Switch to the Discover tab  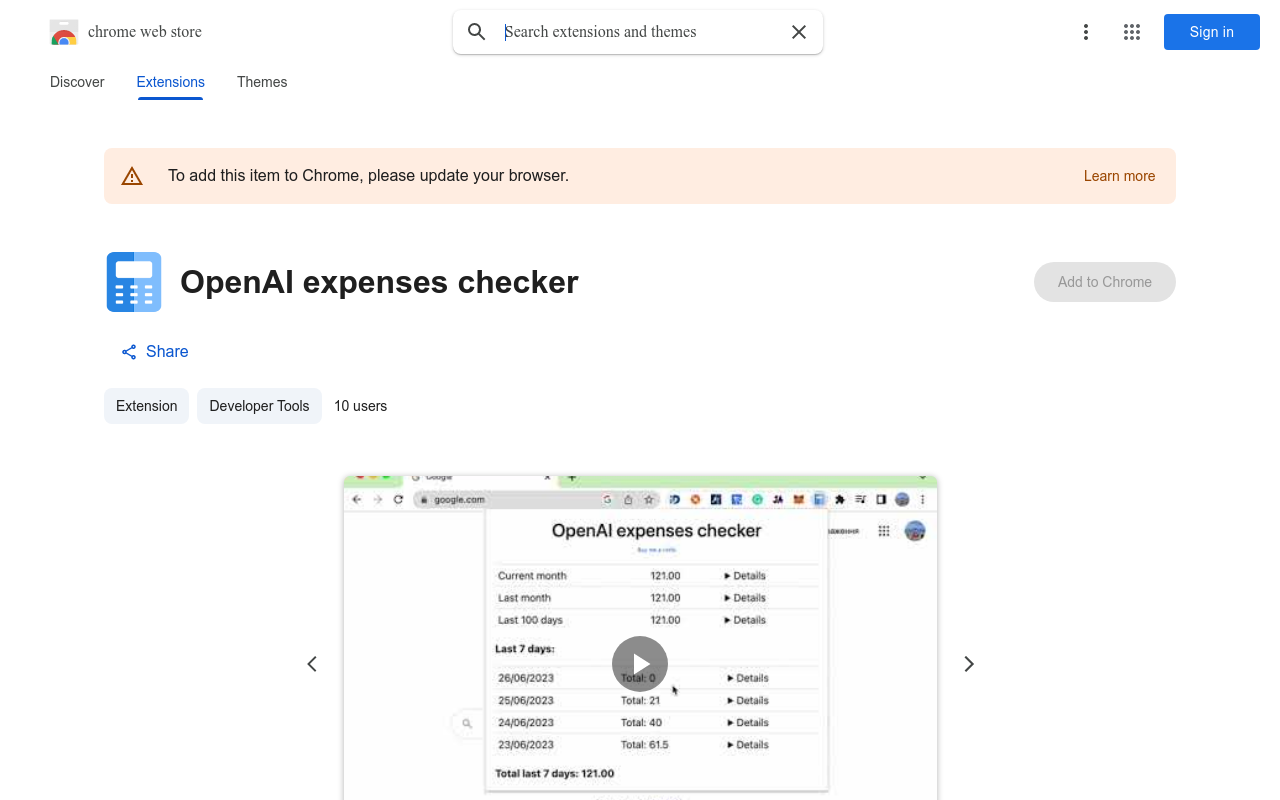77,82
